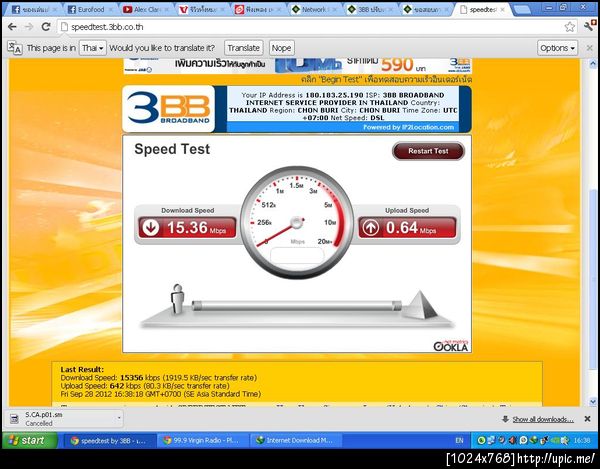Expand the S.CA.p01.sm download item menu arrow

(x=119, y=418)
